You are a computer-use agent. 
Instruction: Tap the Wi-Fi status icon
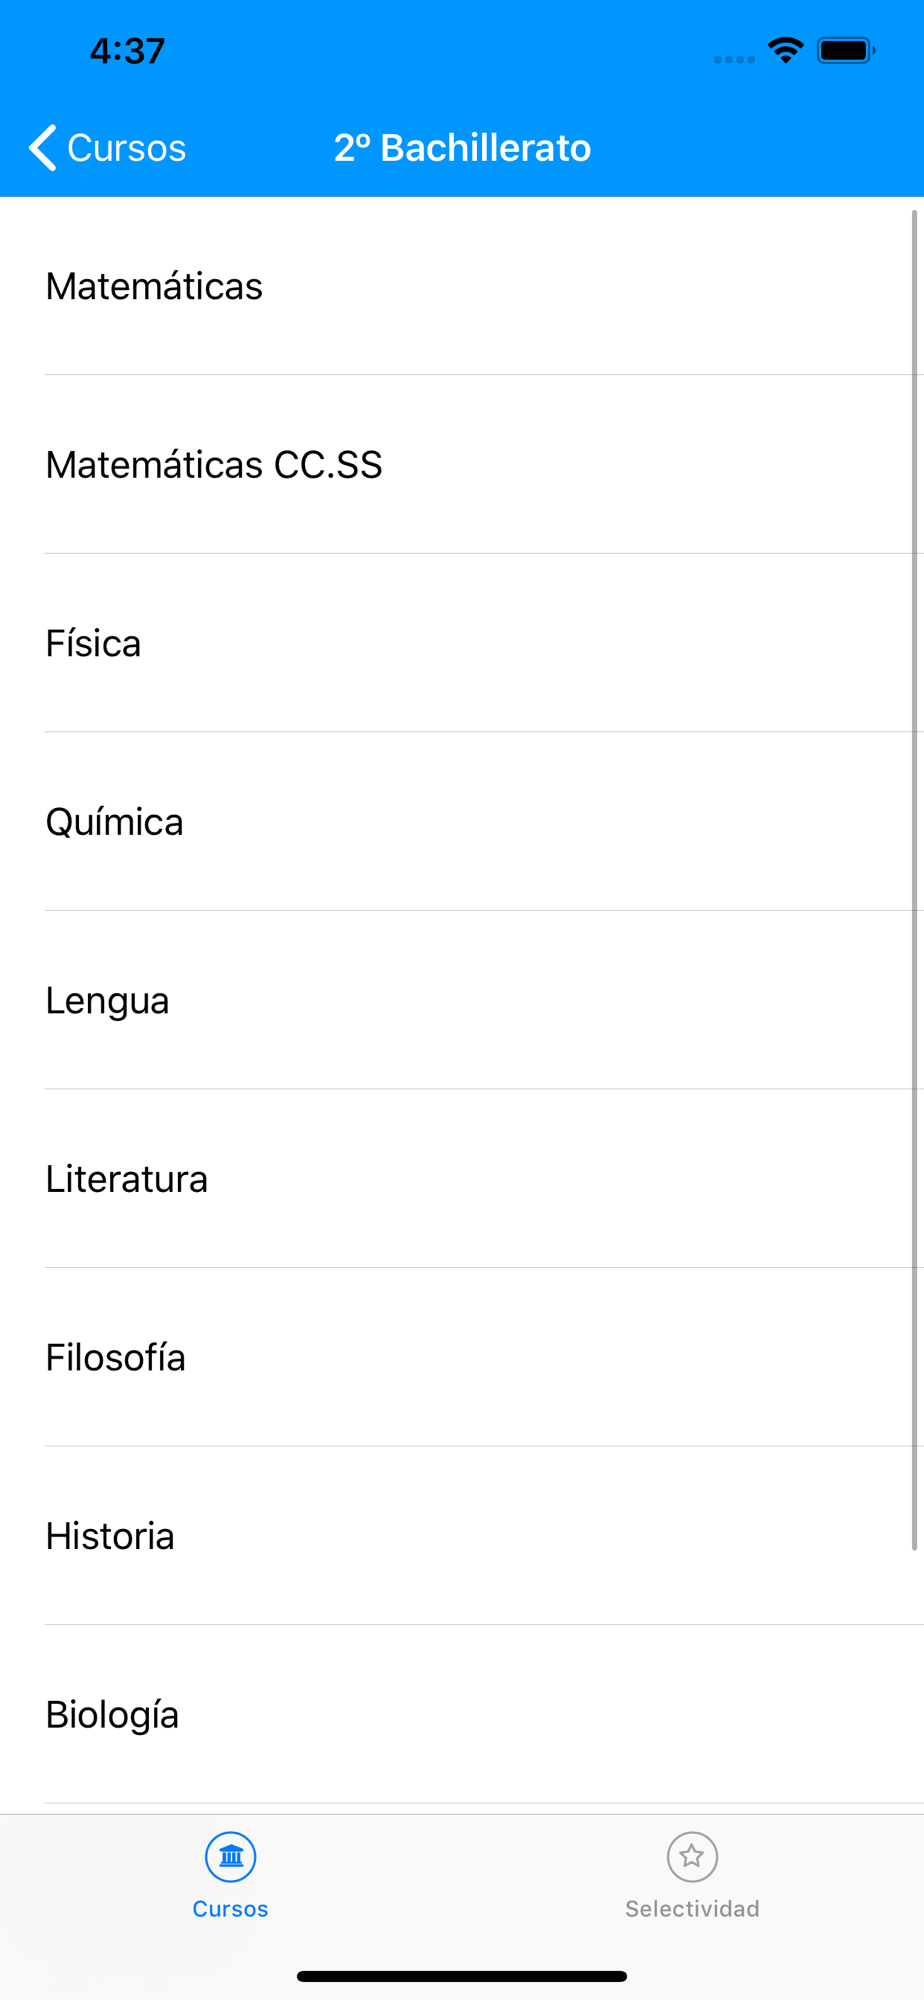tap(786, 50)
